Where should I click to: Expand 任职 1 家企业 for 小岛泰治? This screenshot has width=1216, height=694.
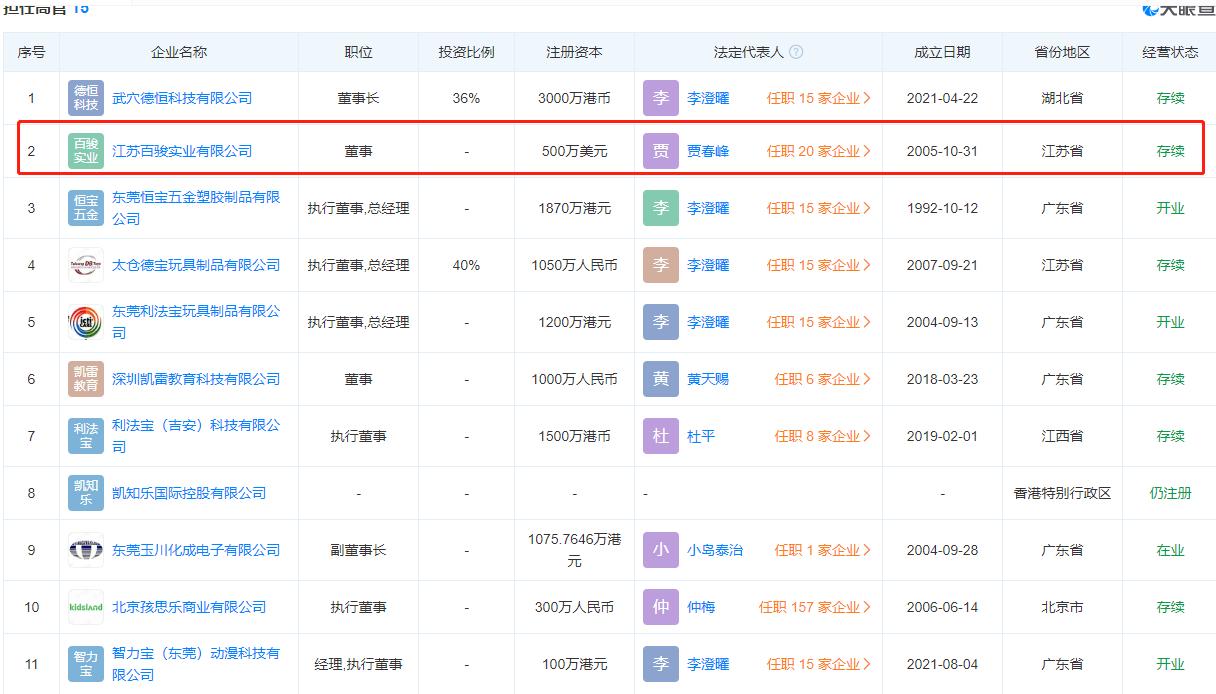[823, 550]
